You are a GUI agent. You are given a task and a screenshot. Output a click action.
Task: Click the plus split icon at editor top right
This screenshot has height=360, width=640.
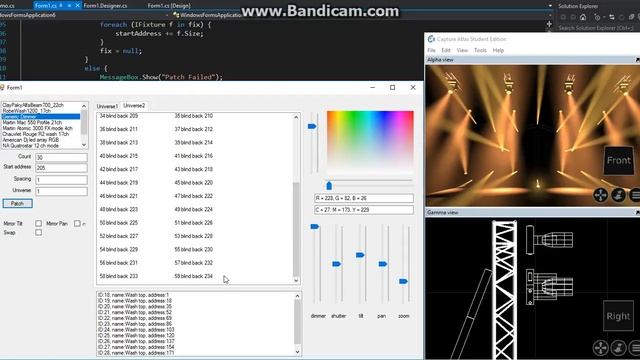(549, 24)
